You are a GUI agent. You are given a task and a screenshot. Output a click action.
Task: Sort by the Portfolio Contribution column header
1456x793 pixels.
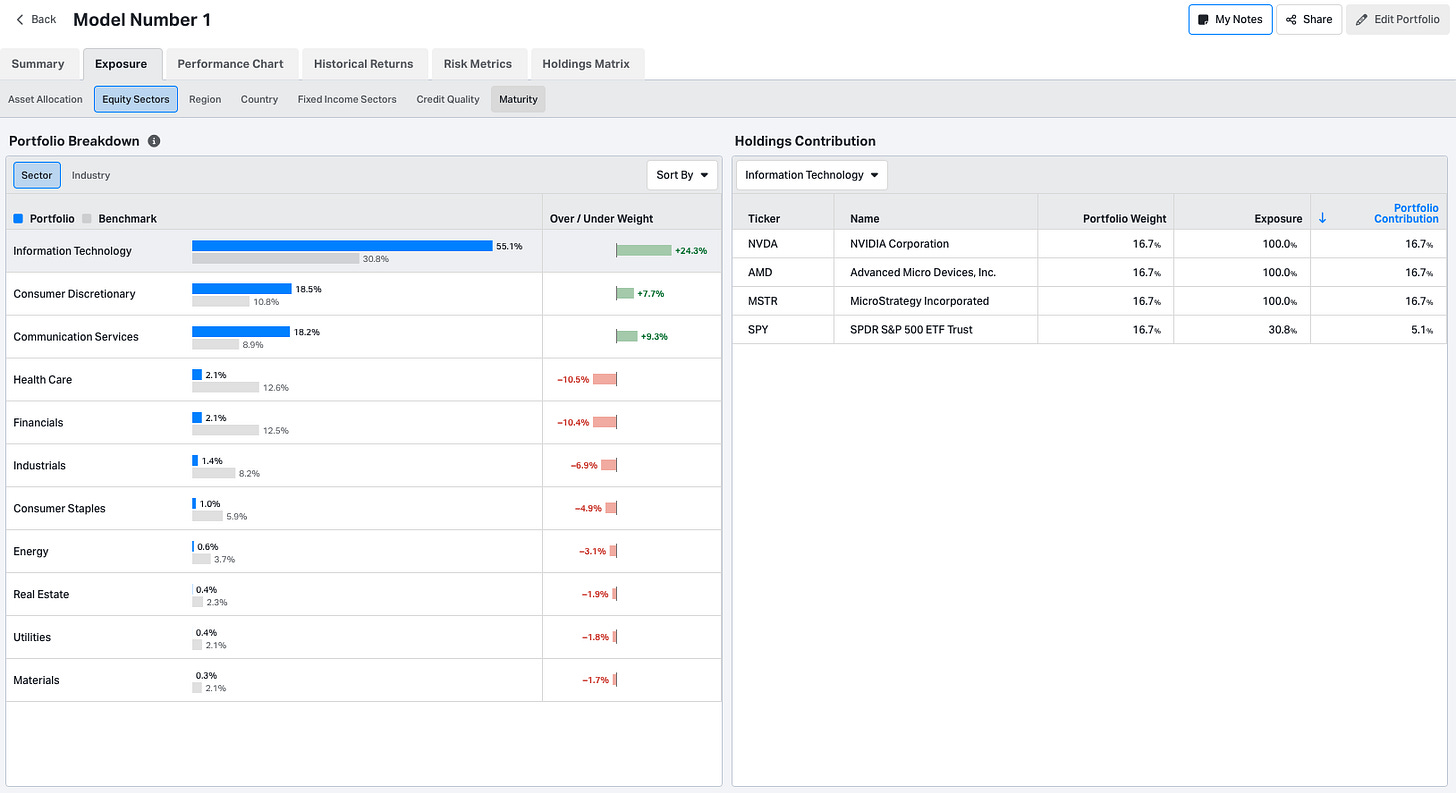[x=1406, y=213]
